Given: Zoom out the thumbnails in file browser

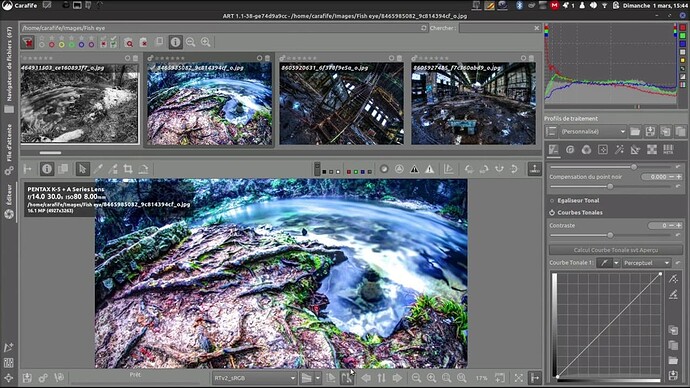Looking at the screenshot, I should click(x=191, y=42).
